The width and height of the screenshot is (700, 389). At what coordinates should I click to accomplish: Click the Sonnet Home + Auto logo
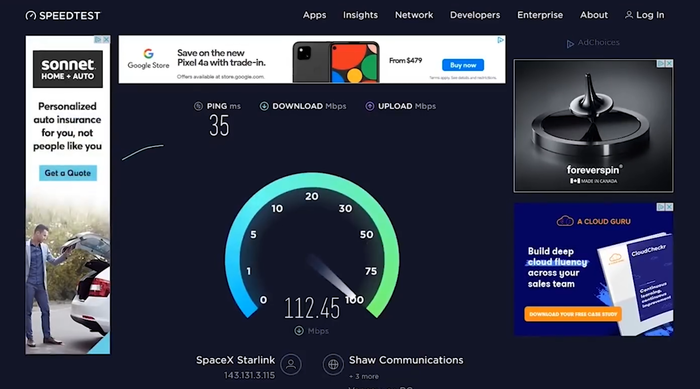coord(68,69)
